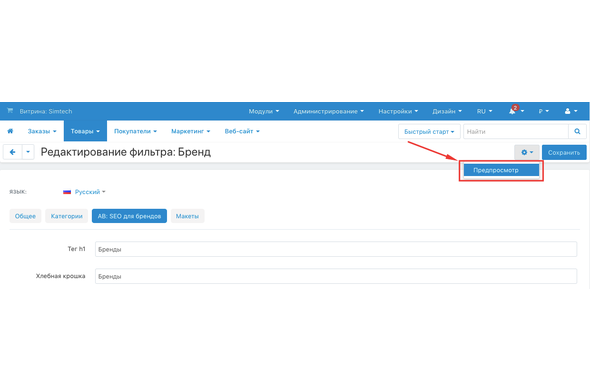Click the Язык label
The image size is (590, 391).
click(18, 192)
